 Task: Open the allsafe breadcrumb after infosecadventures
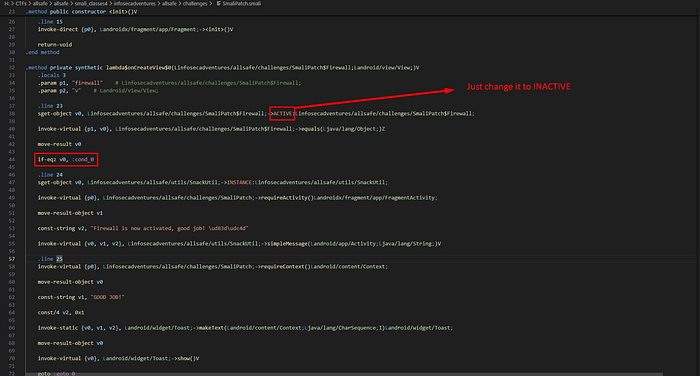pyautogui.click(x=169, y=4)
